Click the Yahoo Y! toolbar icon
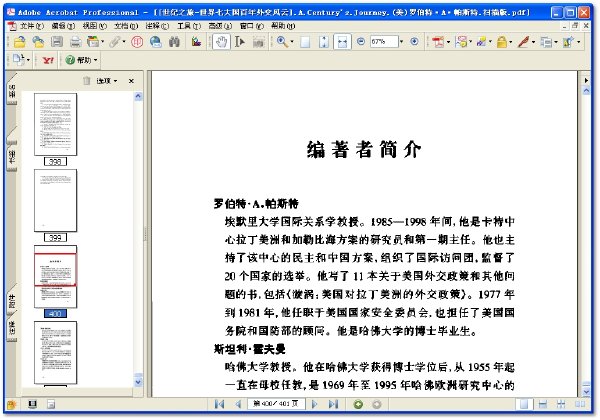600x420 pixels. 48,60
